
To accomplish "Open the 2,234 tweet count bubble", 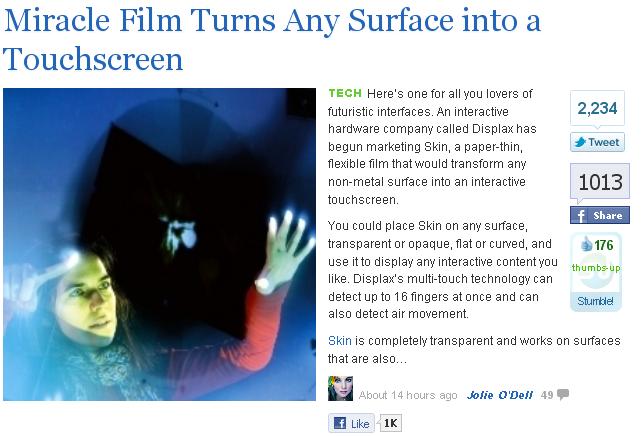I will tap(597, 108).
